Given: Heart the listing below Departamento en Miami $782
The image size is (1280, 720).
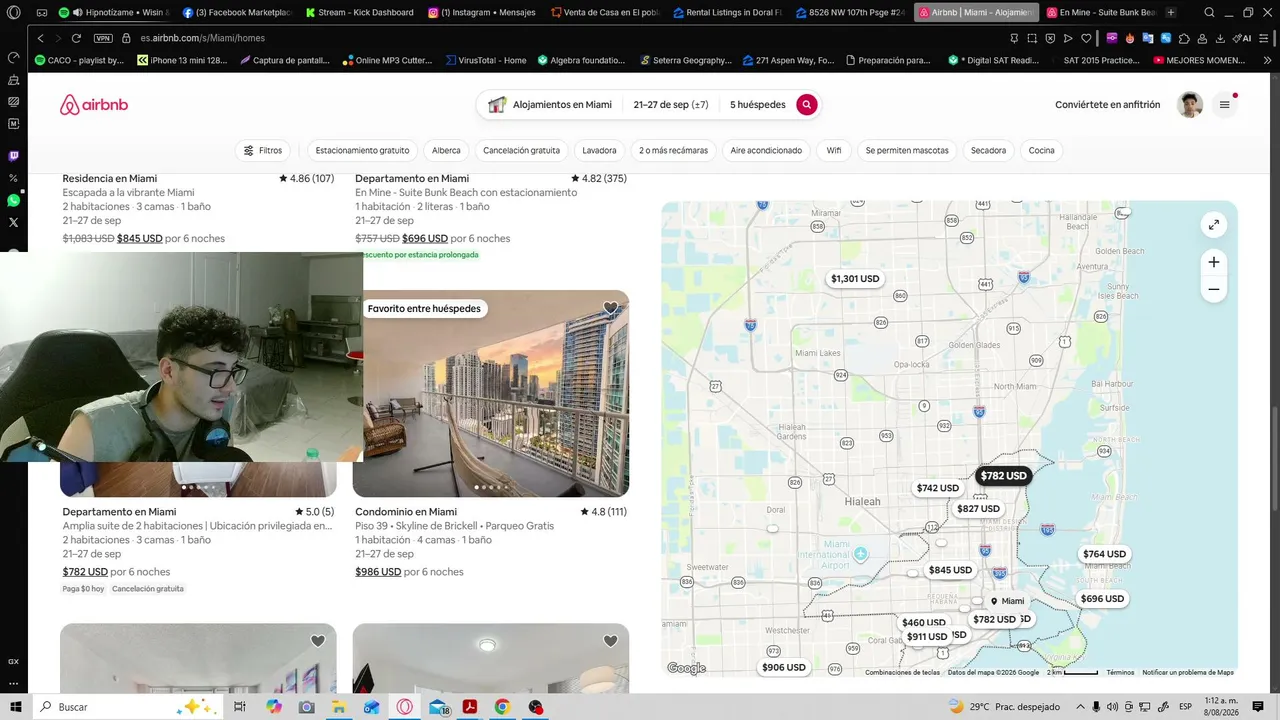Looking at the screenshot, I should pyautogui.click(x=317, y=642).
